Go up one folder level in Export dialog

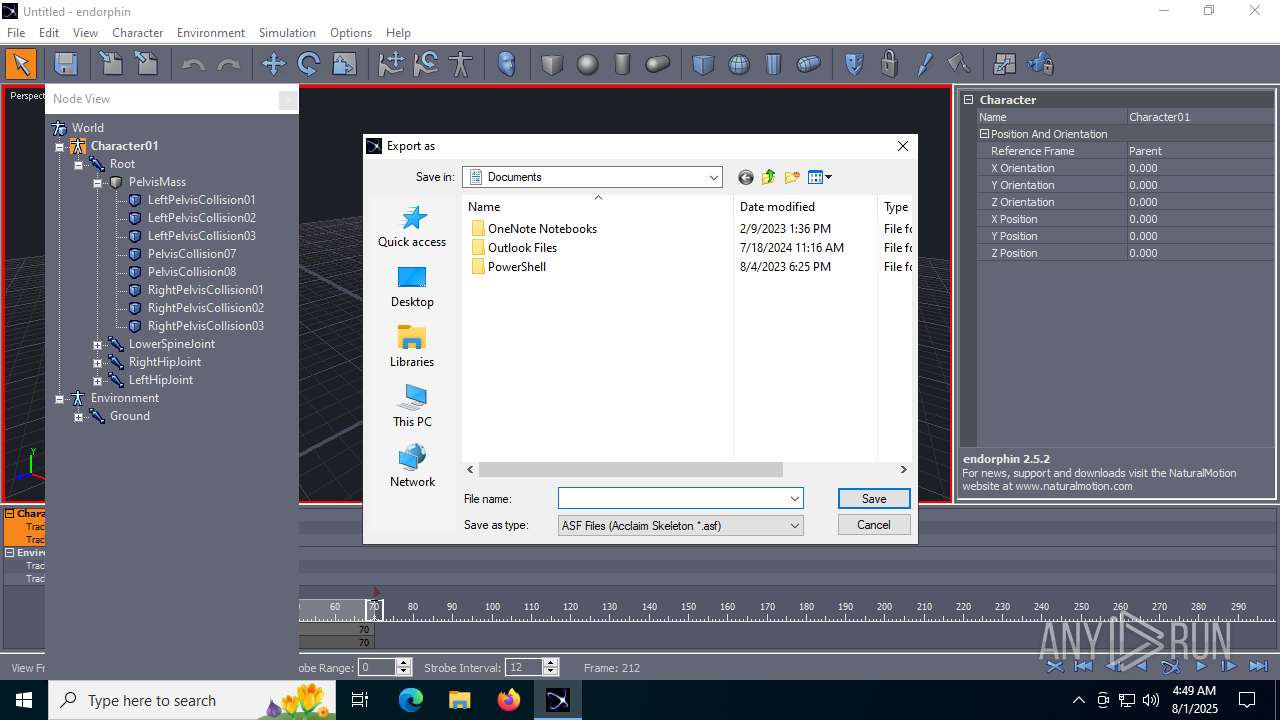(768, 177)
